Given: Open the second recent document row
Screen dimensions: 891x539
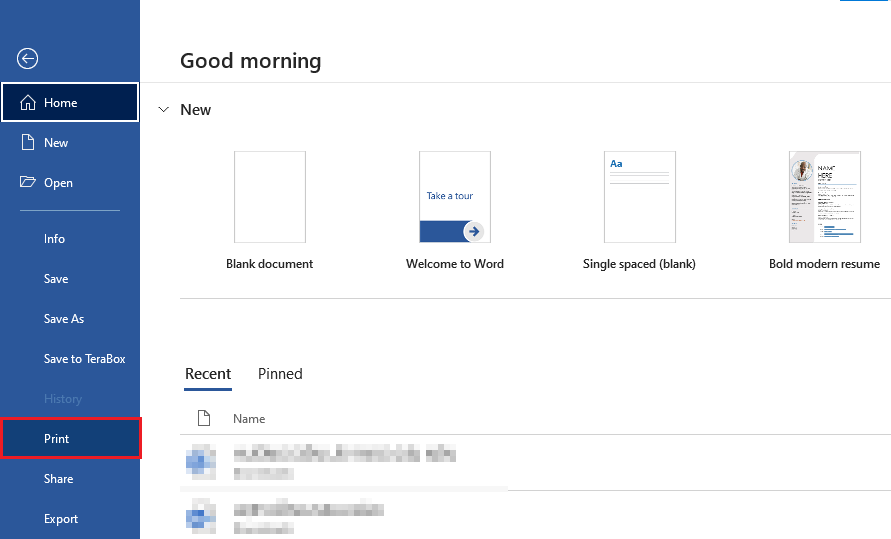Looking at the screenshot, I should click(x=535, y=516).
